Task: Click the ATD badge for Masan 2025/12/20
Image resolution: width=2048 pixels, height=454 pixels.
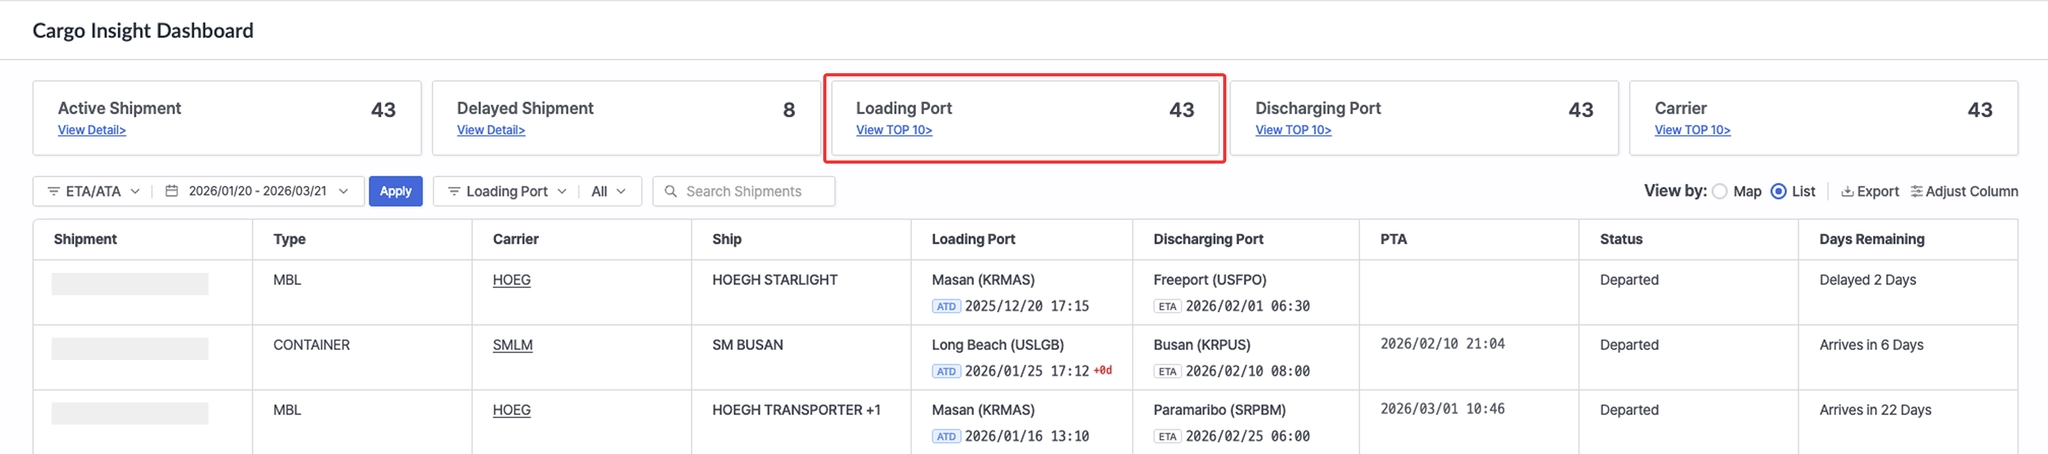Action: coord(946,306)
